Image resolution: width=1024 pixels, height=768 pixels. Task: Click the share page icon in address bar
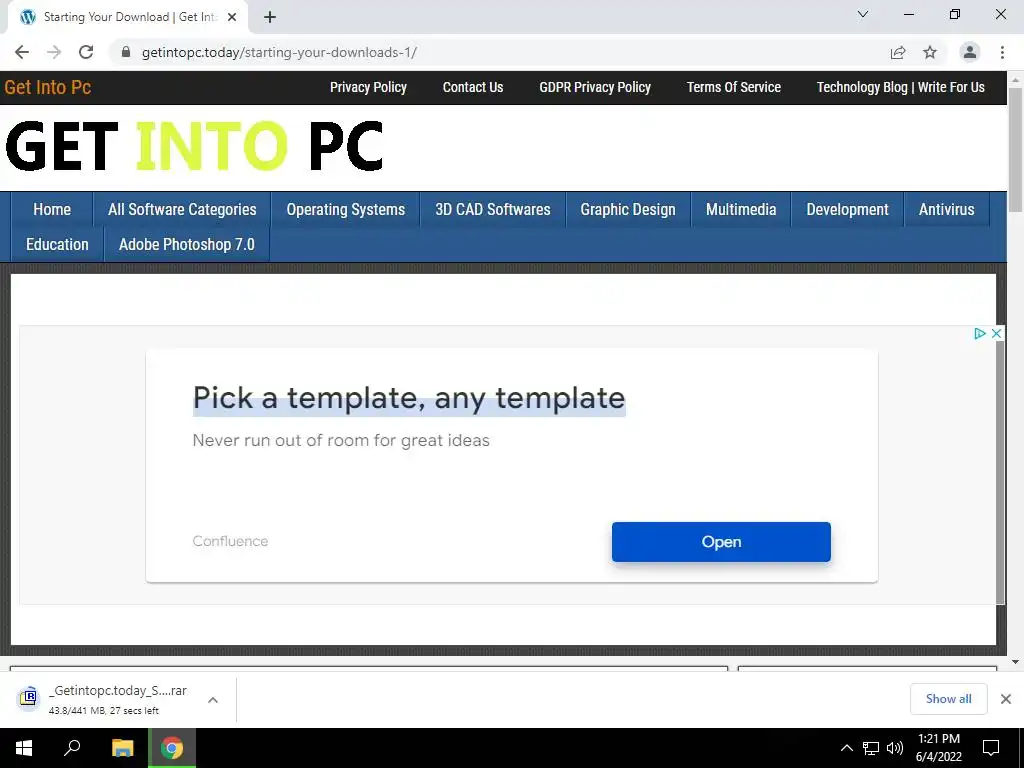(898, 52)
